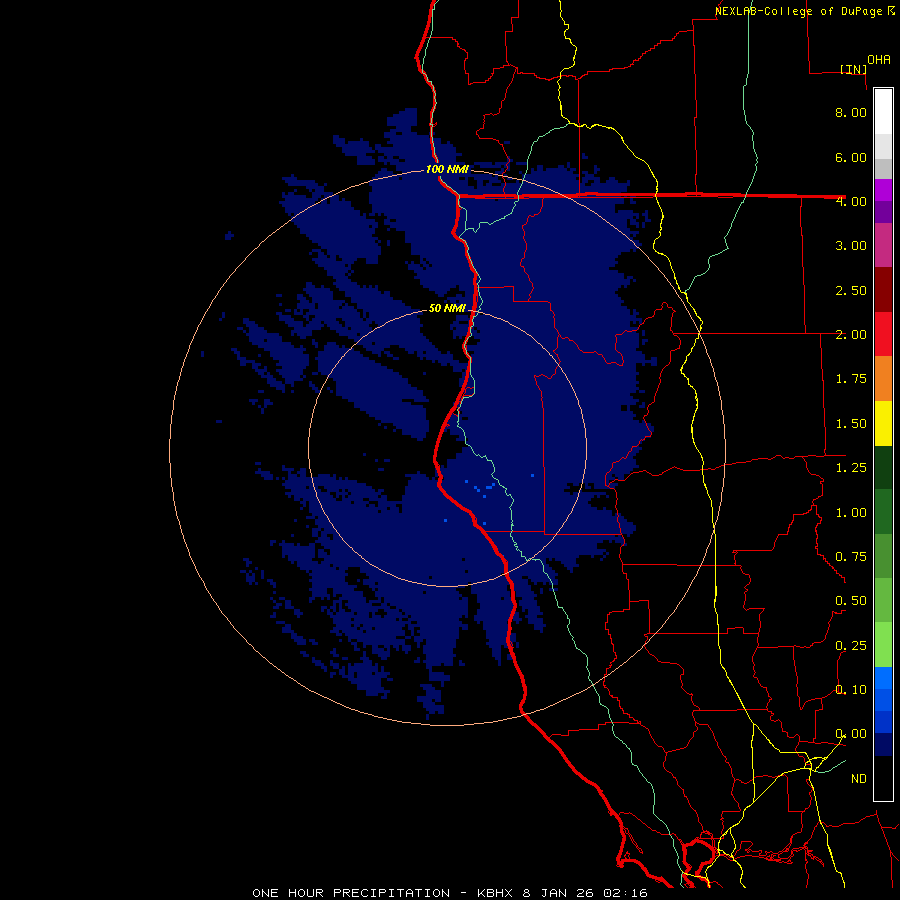Screen dimensions: 900x900
Task: Click the 0.00 legend value
Action: click(x=851, y=734)
